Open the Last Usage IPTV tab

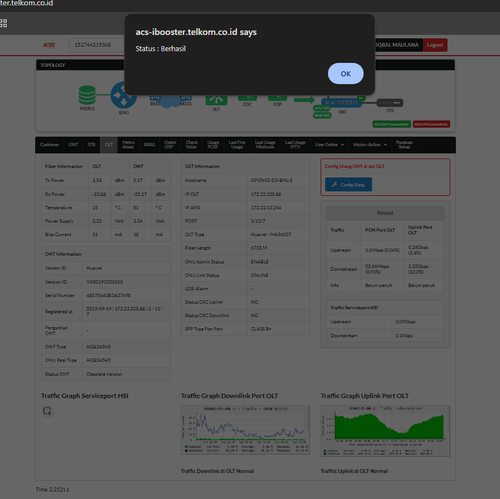pyautogui.click(x=295, y=145)
